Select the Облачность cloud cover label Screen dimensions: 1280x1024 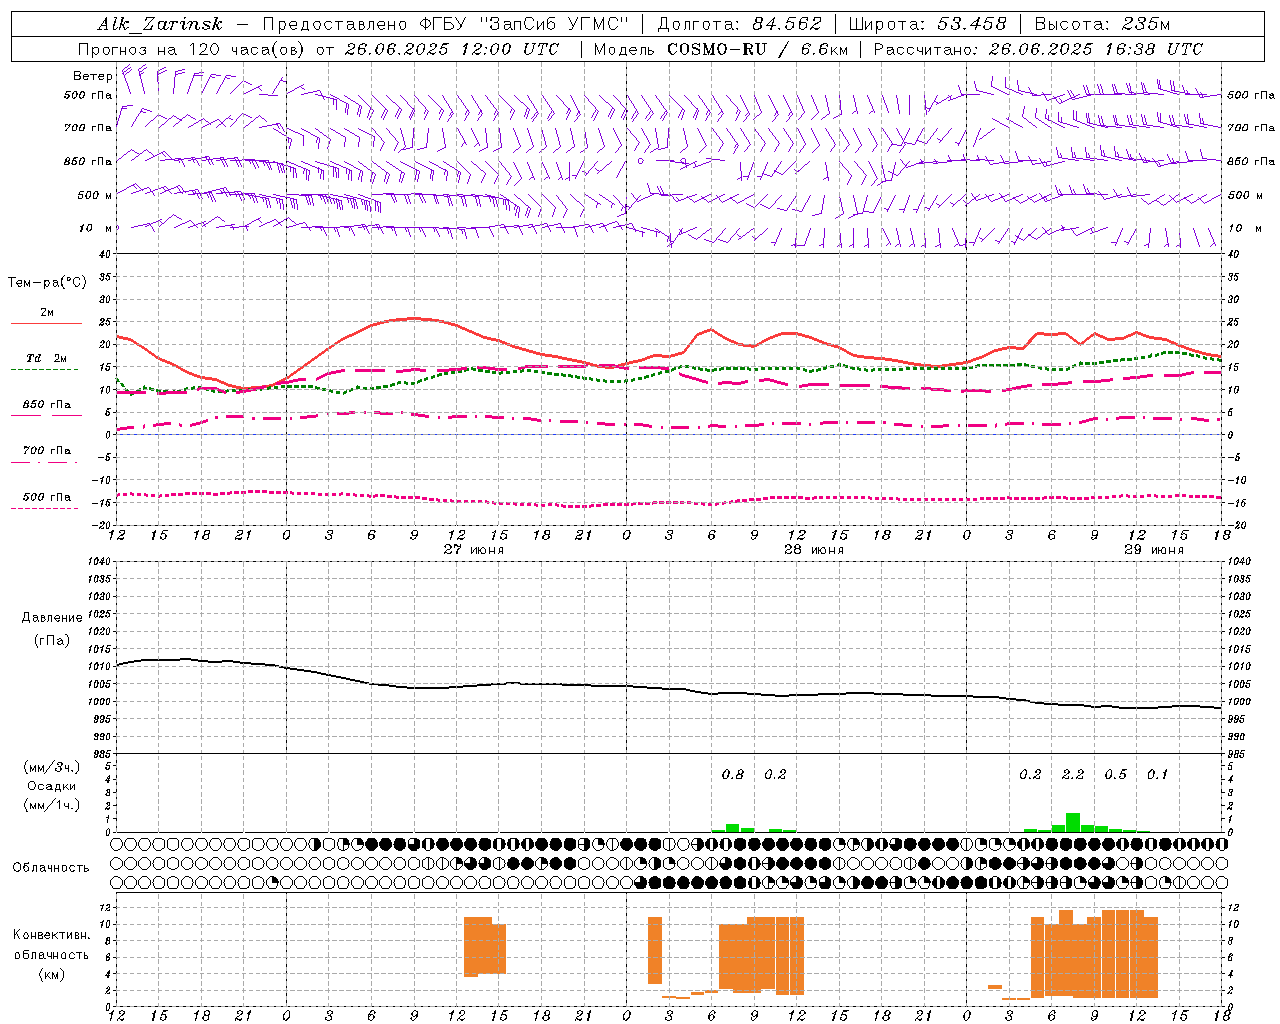click(x=51, y=867)
